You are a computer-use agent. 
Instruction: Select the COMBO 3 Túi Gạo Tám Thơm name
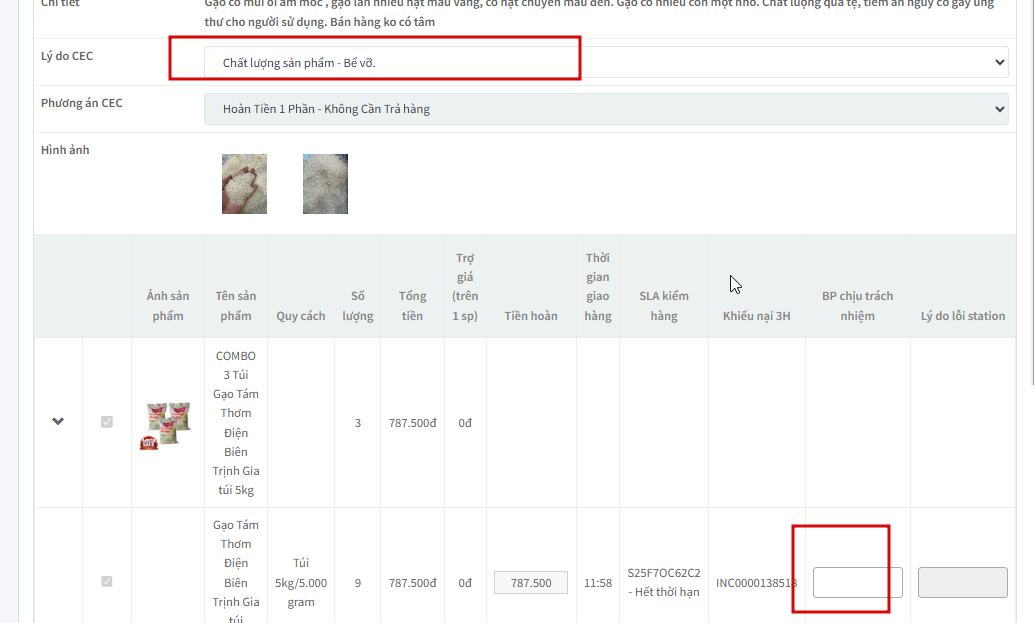click(x=236, y=422)
